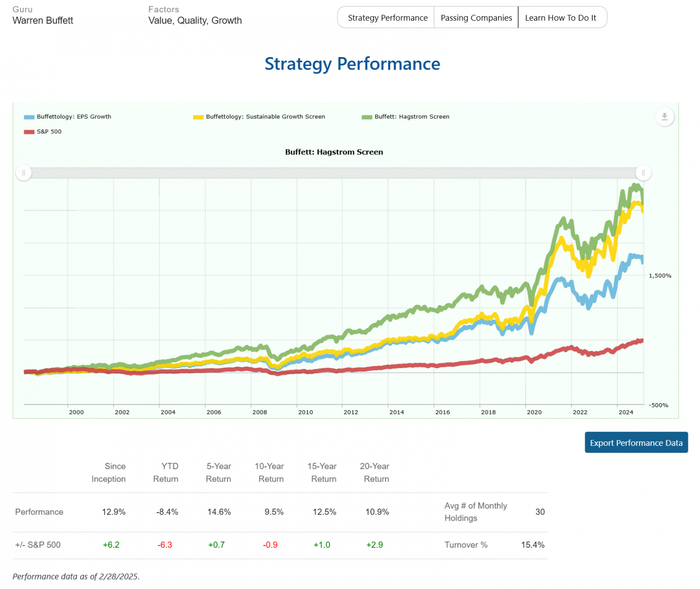Click the Value, Quality, Growth factors text
The image size is (700, 589).
pos(196,20)
